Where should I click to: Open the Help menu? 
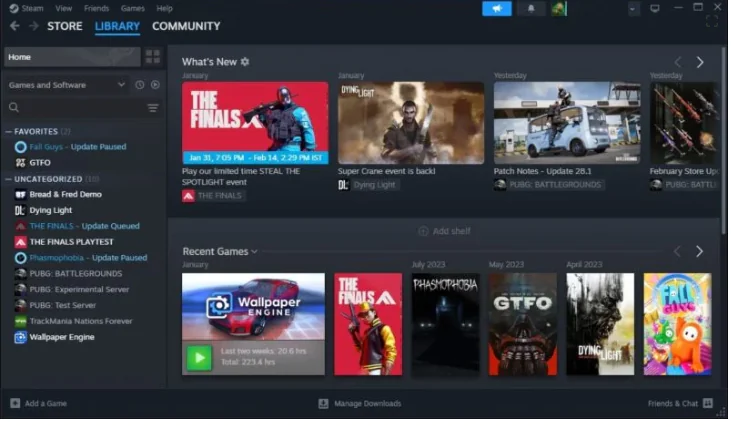click(164, 8)
